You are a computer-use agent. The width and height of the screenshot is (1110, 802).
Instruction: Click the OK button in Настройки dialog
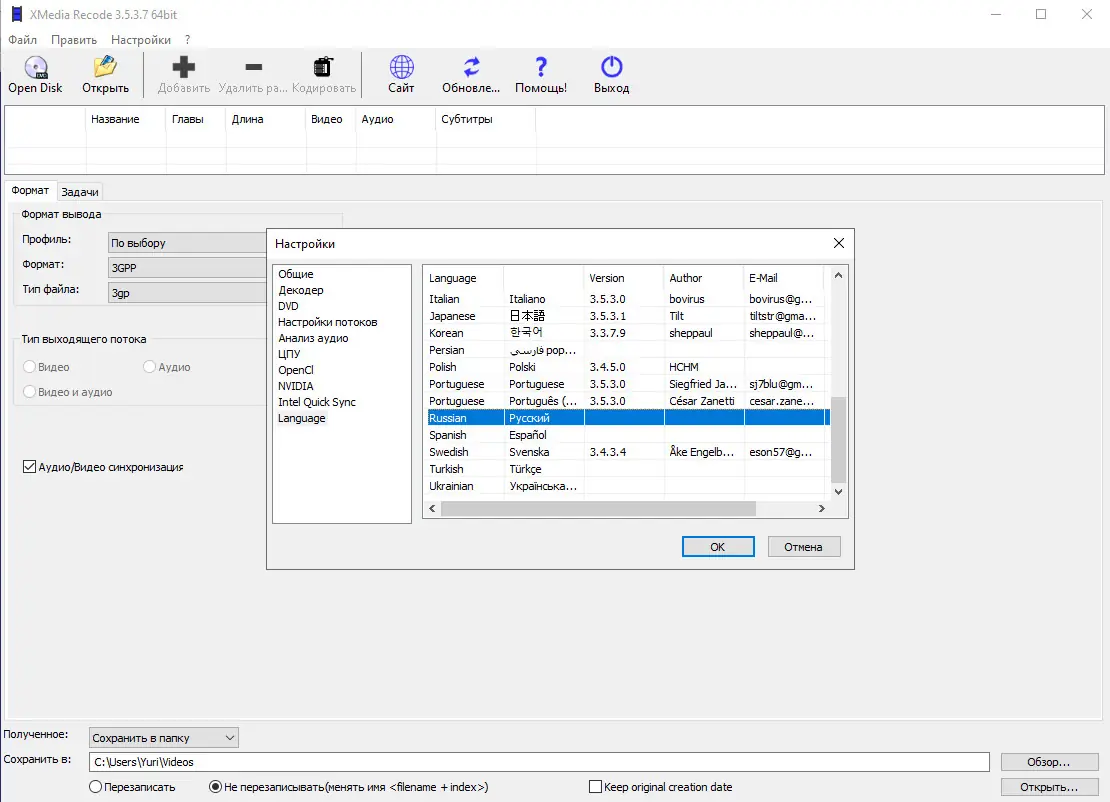(718, 546)
